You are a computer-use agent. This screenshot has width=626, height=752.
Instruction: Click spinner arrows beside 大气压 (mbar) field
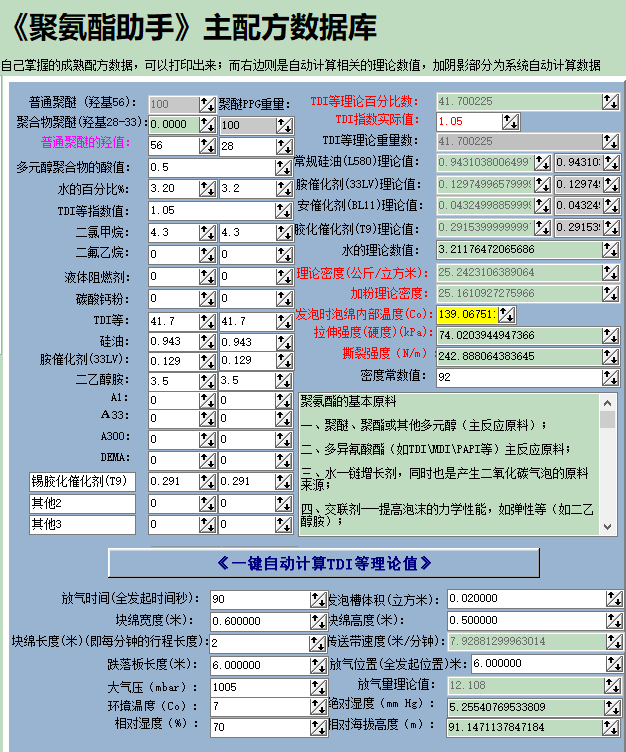click(x=318, y=688)
